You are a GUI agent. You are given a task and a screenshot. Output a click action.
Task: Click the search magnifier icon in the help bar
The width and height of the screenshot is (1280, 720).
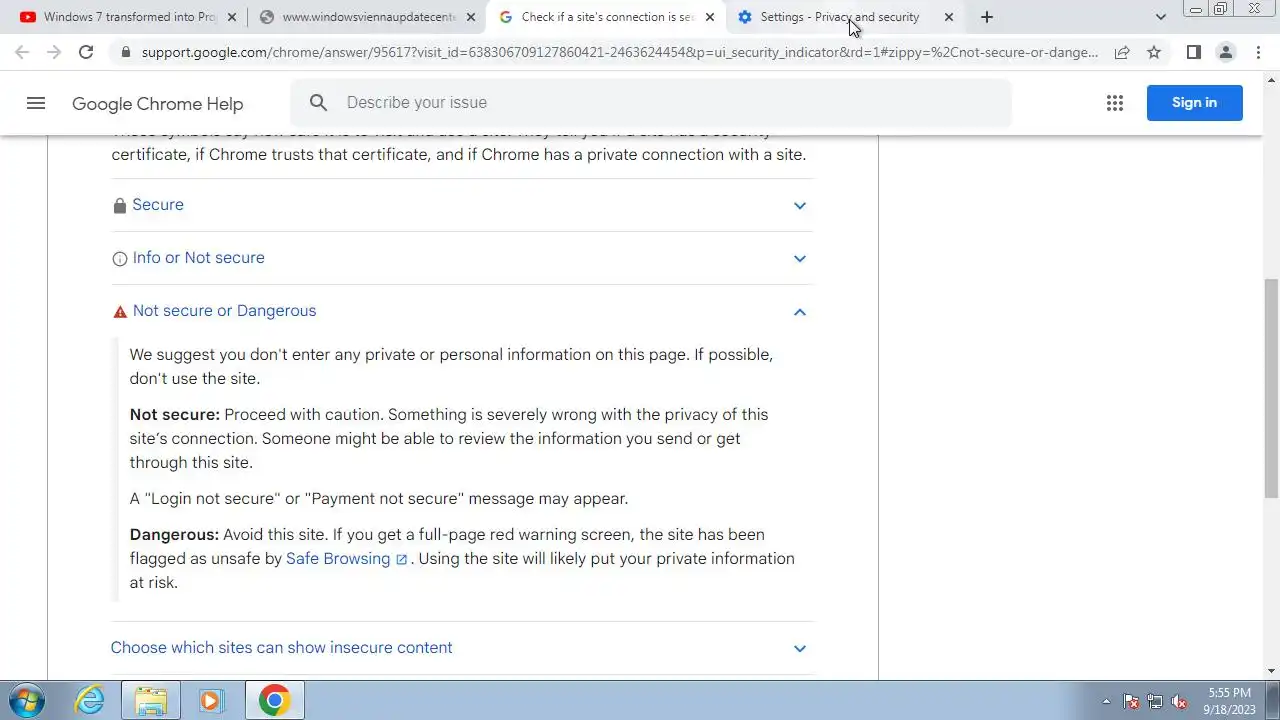pos(318,102)
